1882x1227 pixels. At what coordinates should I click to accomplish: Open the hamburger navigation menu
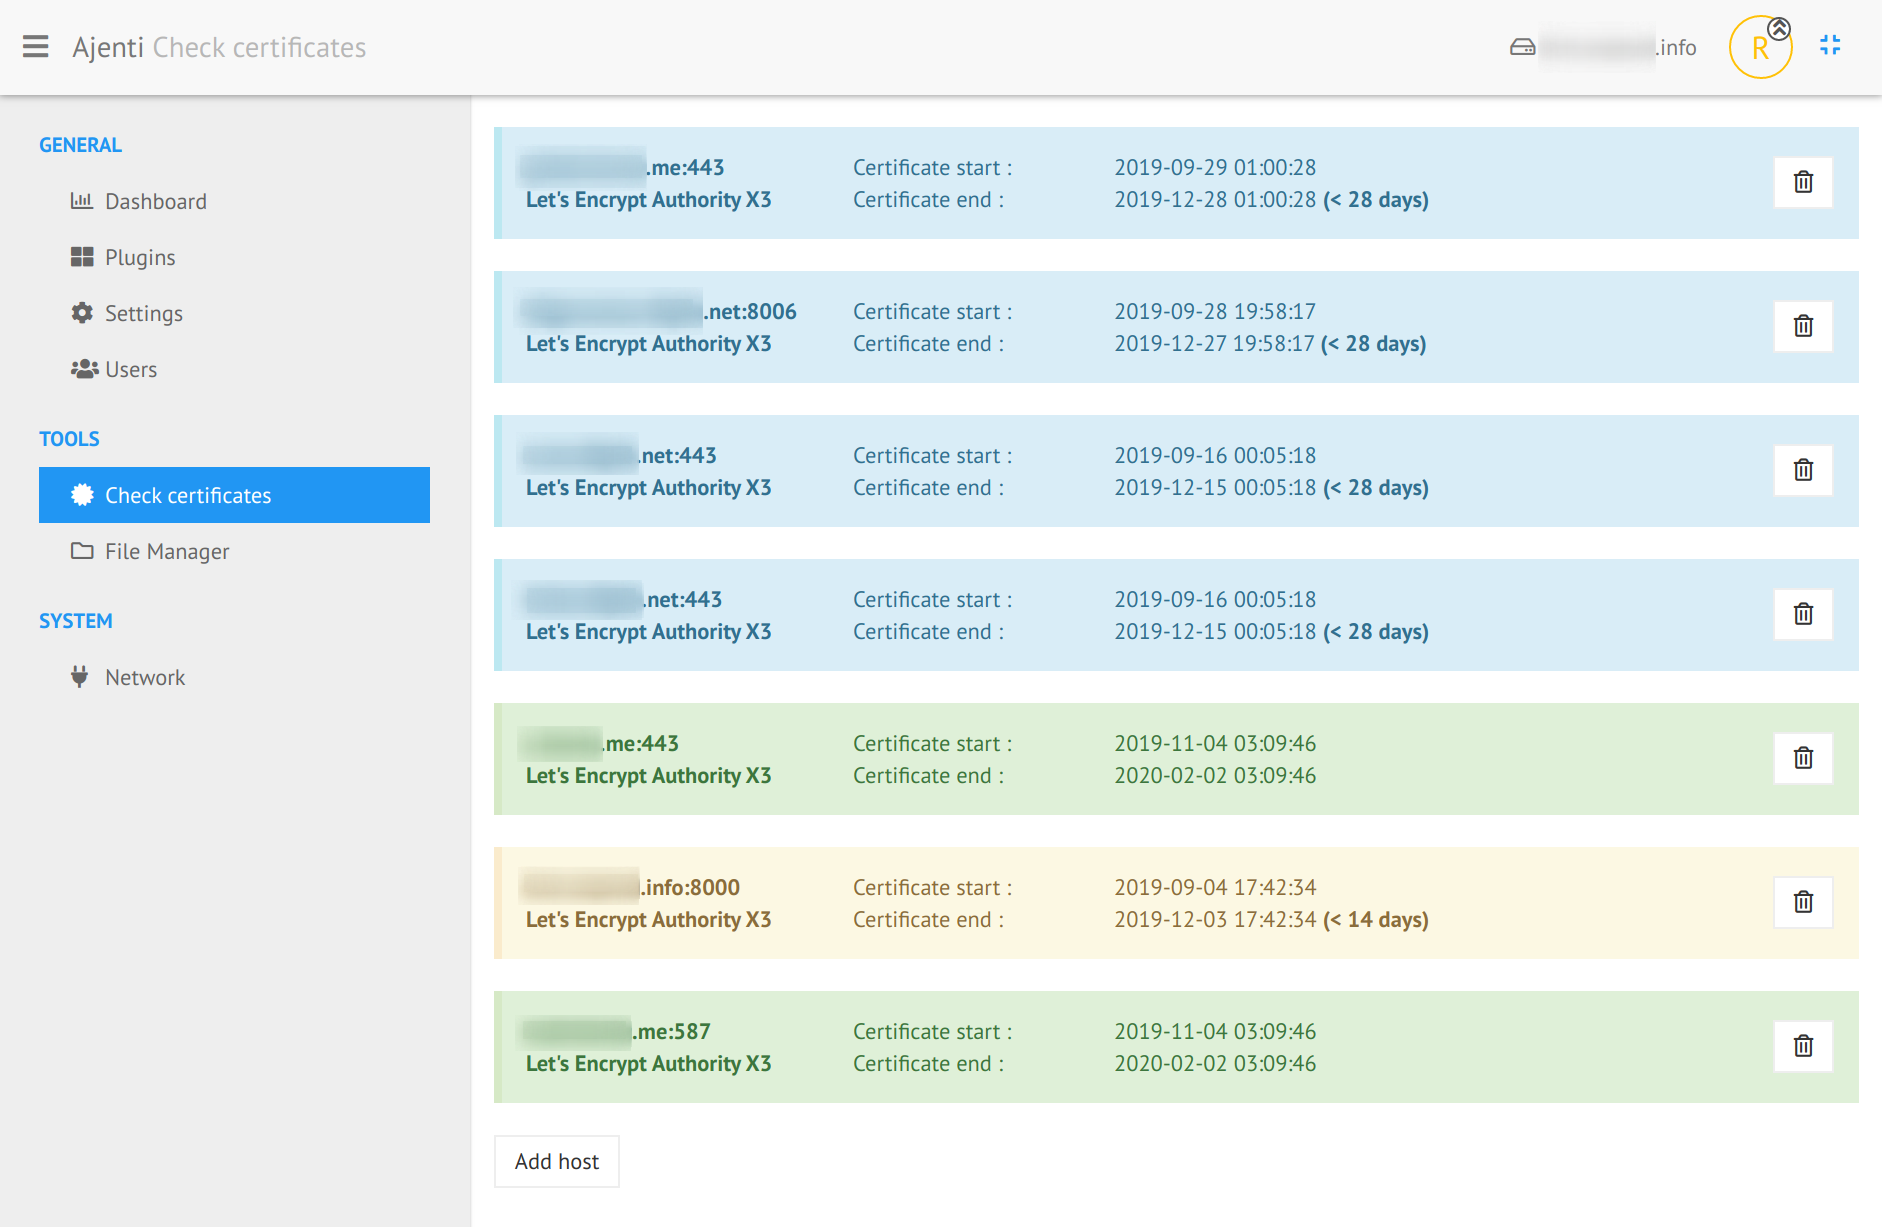(x=36, y=46)
